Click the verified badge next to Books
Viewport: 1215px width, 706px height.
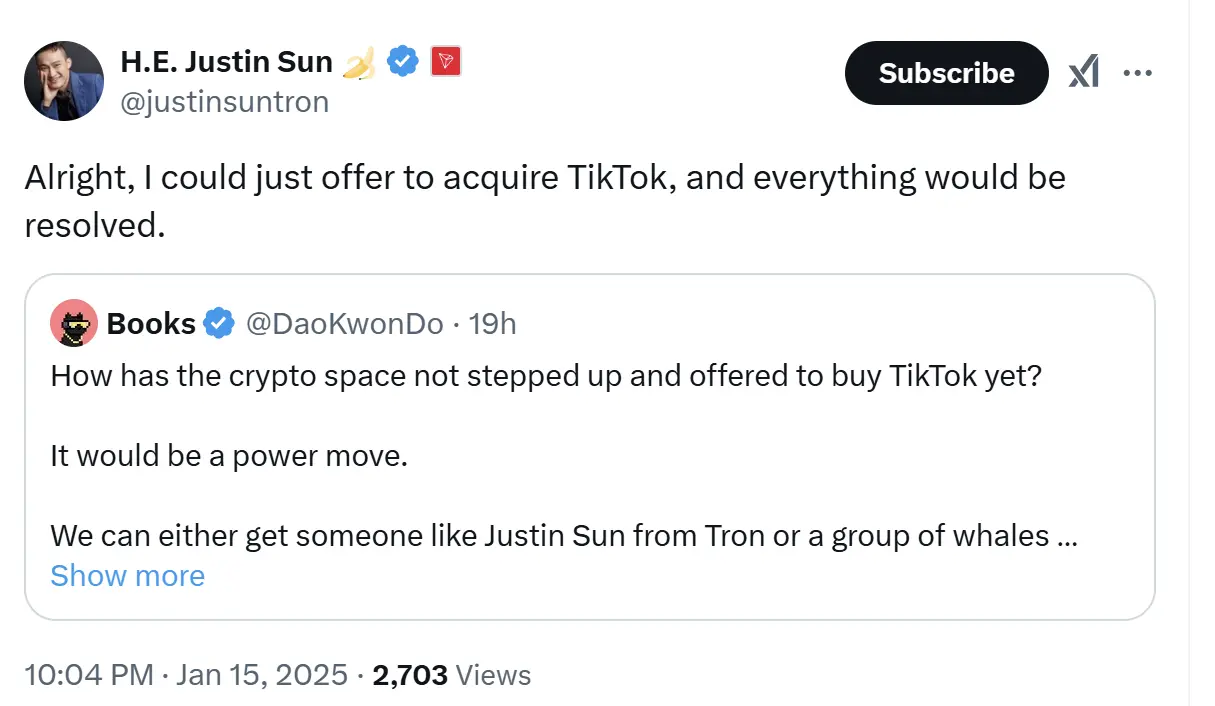219,323
